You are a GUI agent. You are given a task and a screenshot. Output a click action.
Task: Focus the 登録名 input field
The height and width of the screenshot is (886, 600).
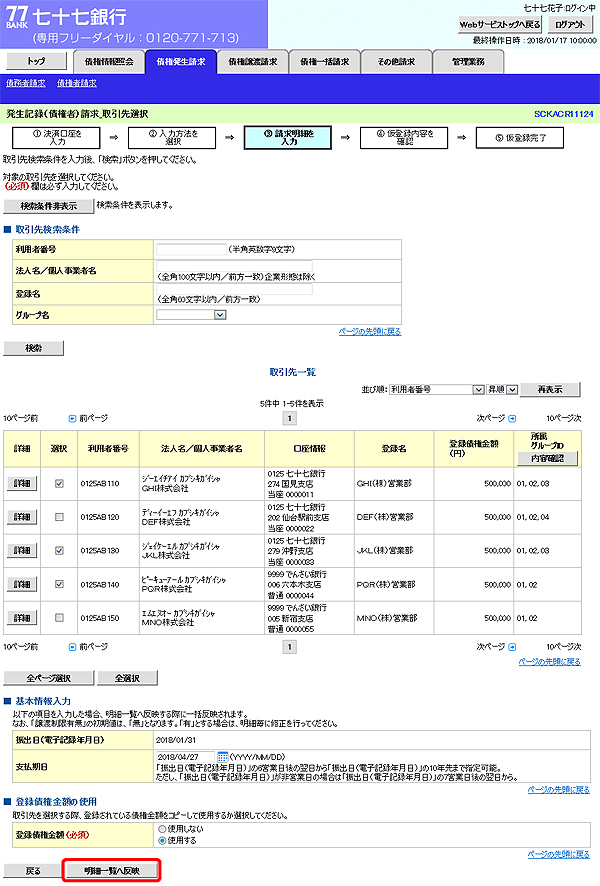tap(234, 289)
